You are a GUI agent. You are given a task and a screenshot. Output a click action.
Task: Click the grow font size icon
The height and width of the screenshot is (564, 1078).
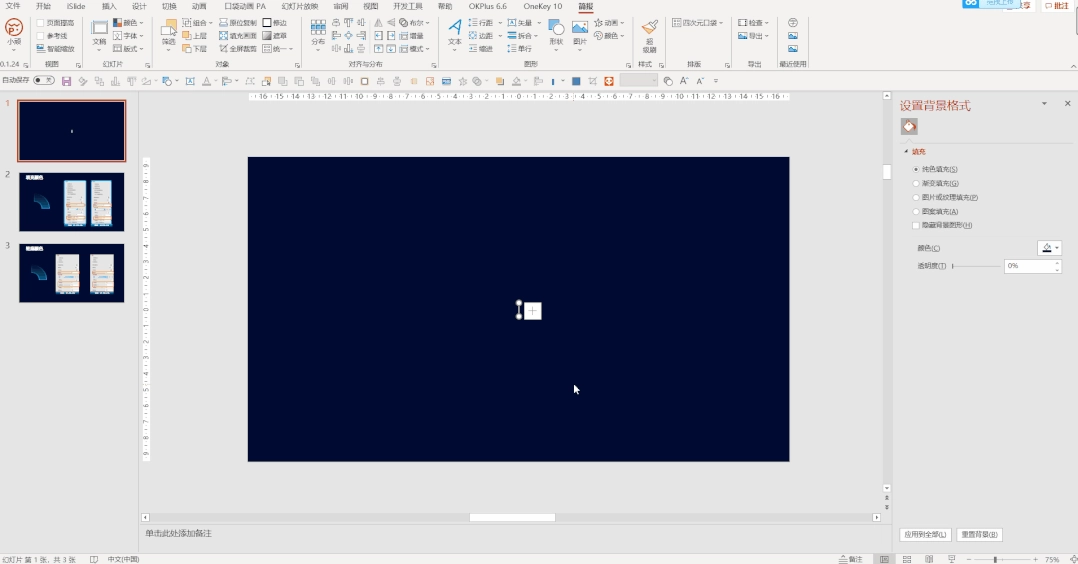click(684, 81)
